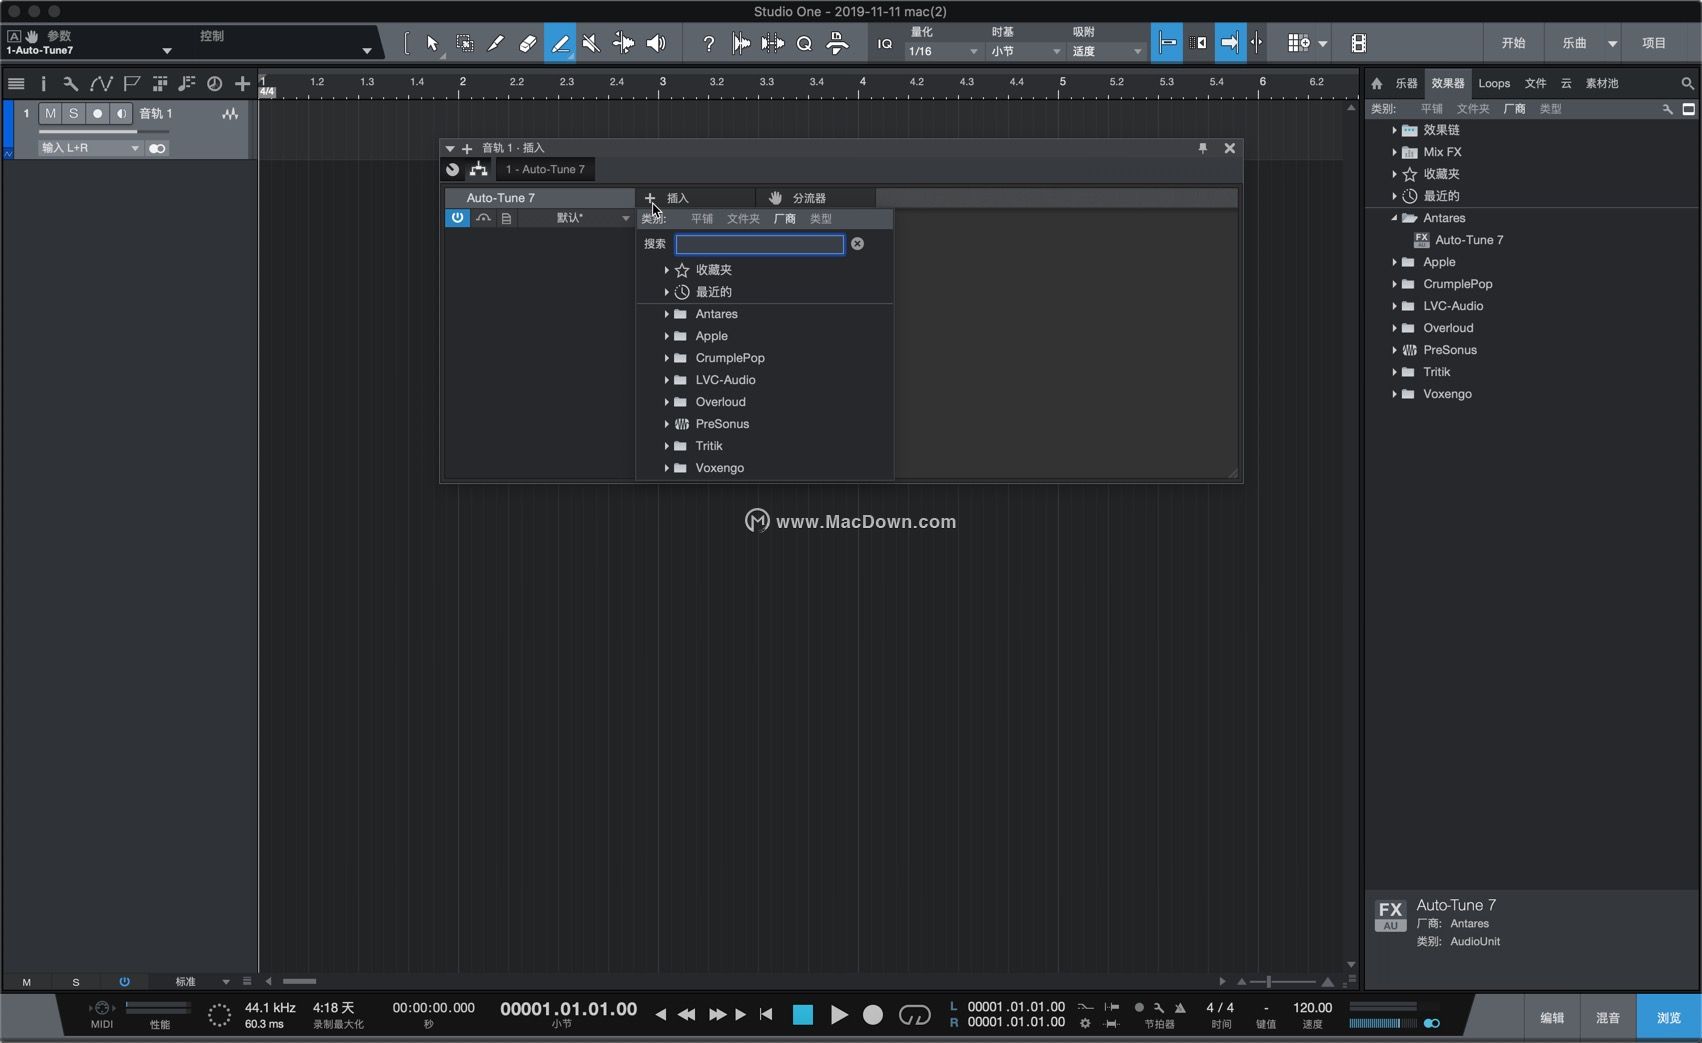The height and width of the screenshot is (1043, 1702).
Task: Click home icon in browser panel
Action: [1377, 83]
